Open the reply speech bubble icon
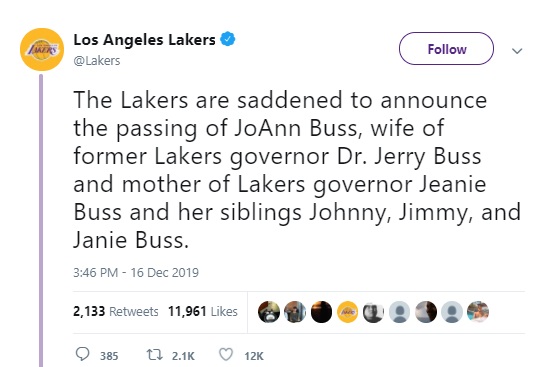Screen dimensions: 539x367 coord(82,354)
